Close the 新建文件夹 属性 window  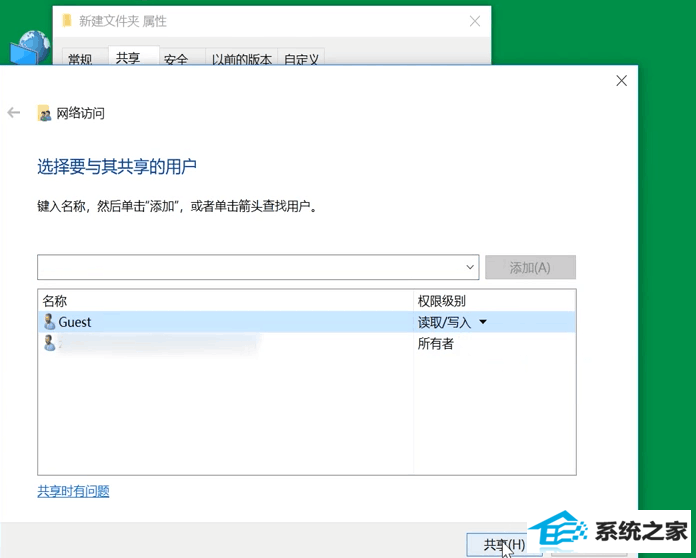[475, 21]
